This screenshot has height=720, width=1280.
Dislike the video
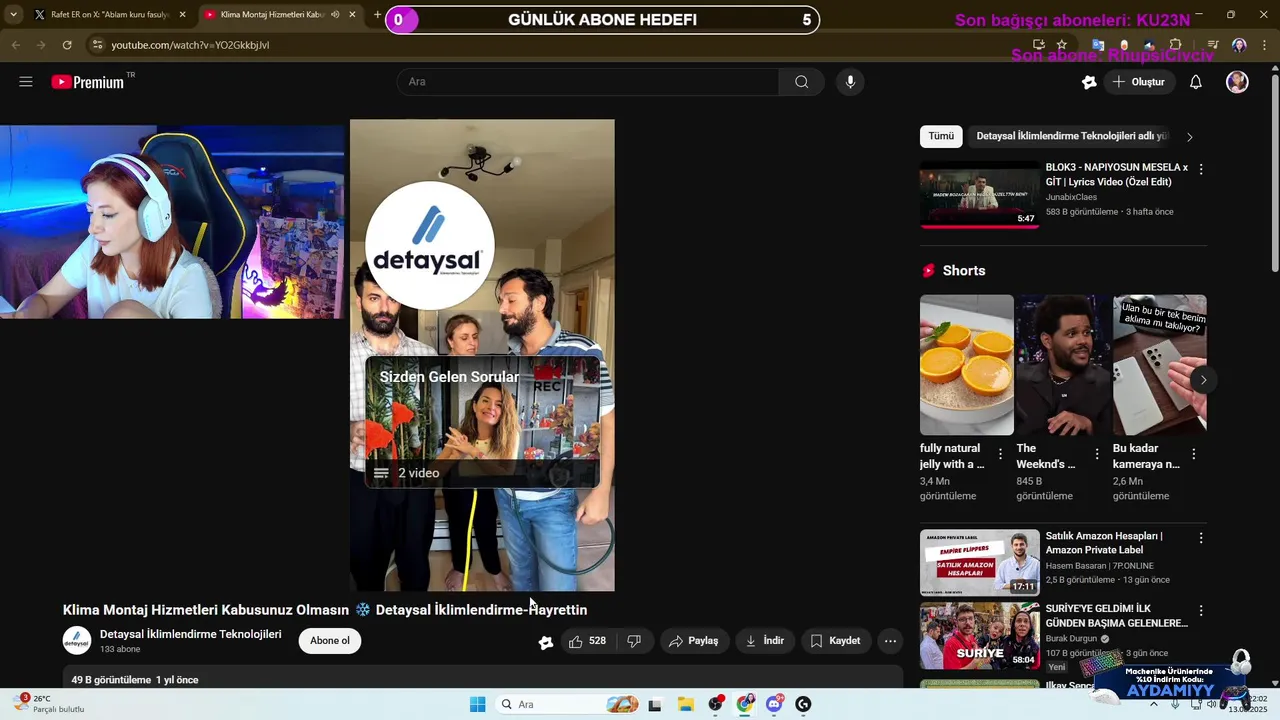pos(634,641)
